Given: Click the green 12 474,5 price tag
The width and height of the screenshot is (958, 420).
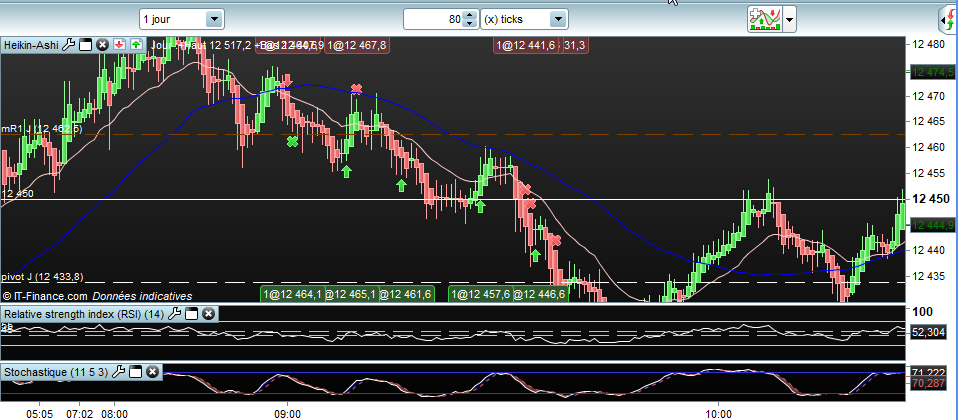Looking at the screenshot, I should pyautogui.click(x=932, y=72).
